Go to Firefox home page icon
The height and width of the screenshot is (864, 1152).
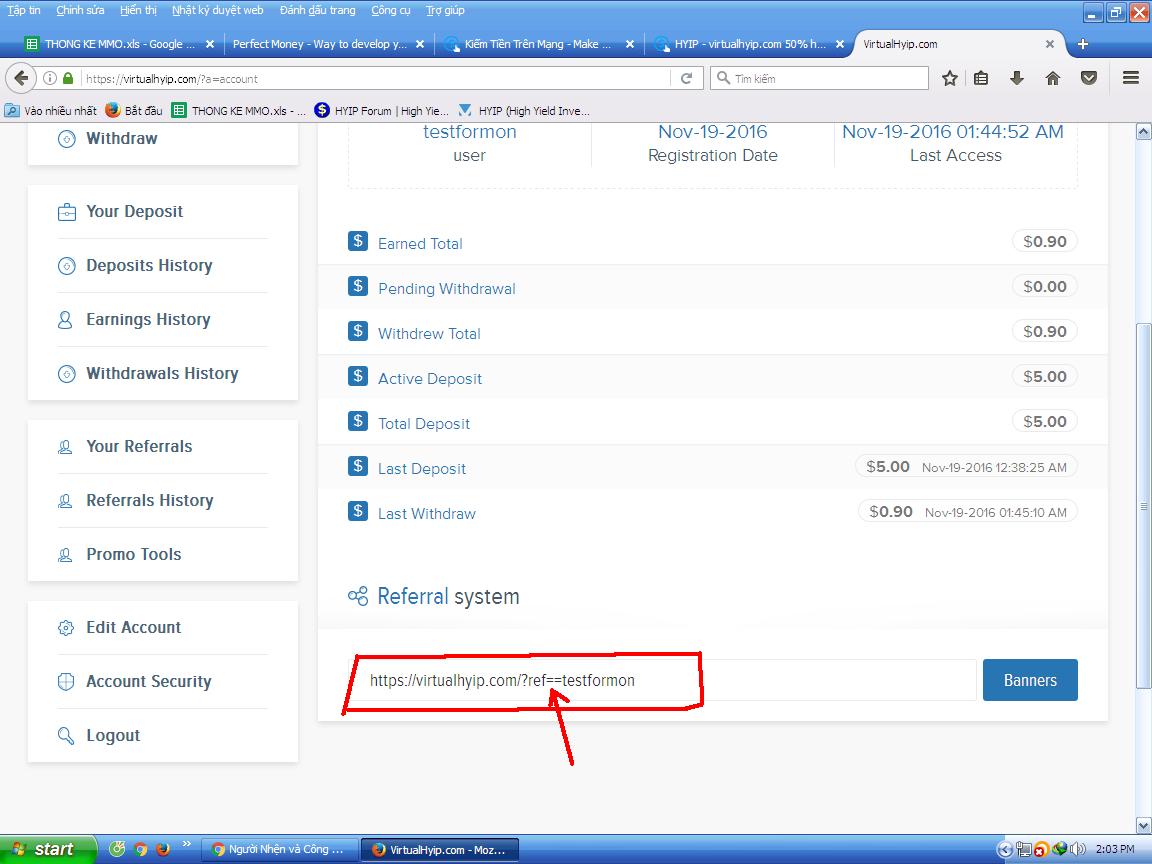1053,79
